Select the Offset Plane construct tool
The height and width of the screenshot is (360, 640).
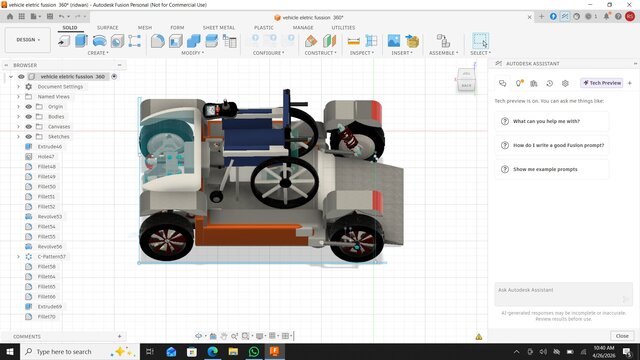[x=311, y=41]
